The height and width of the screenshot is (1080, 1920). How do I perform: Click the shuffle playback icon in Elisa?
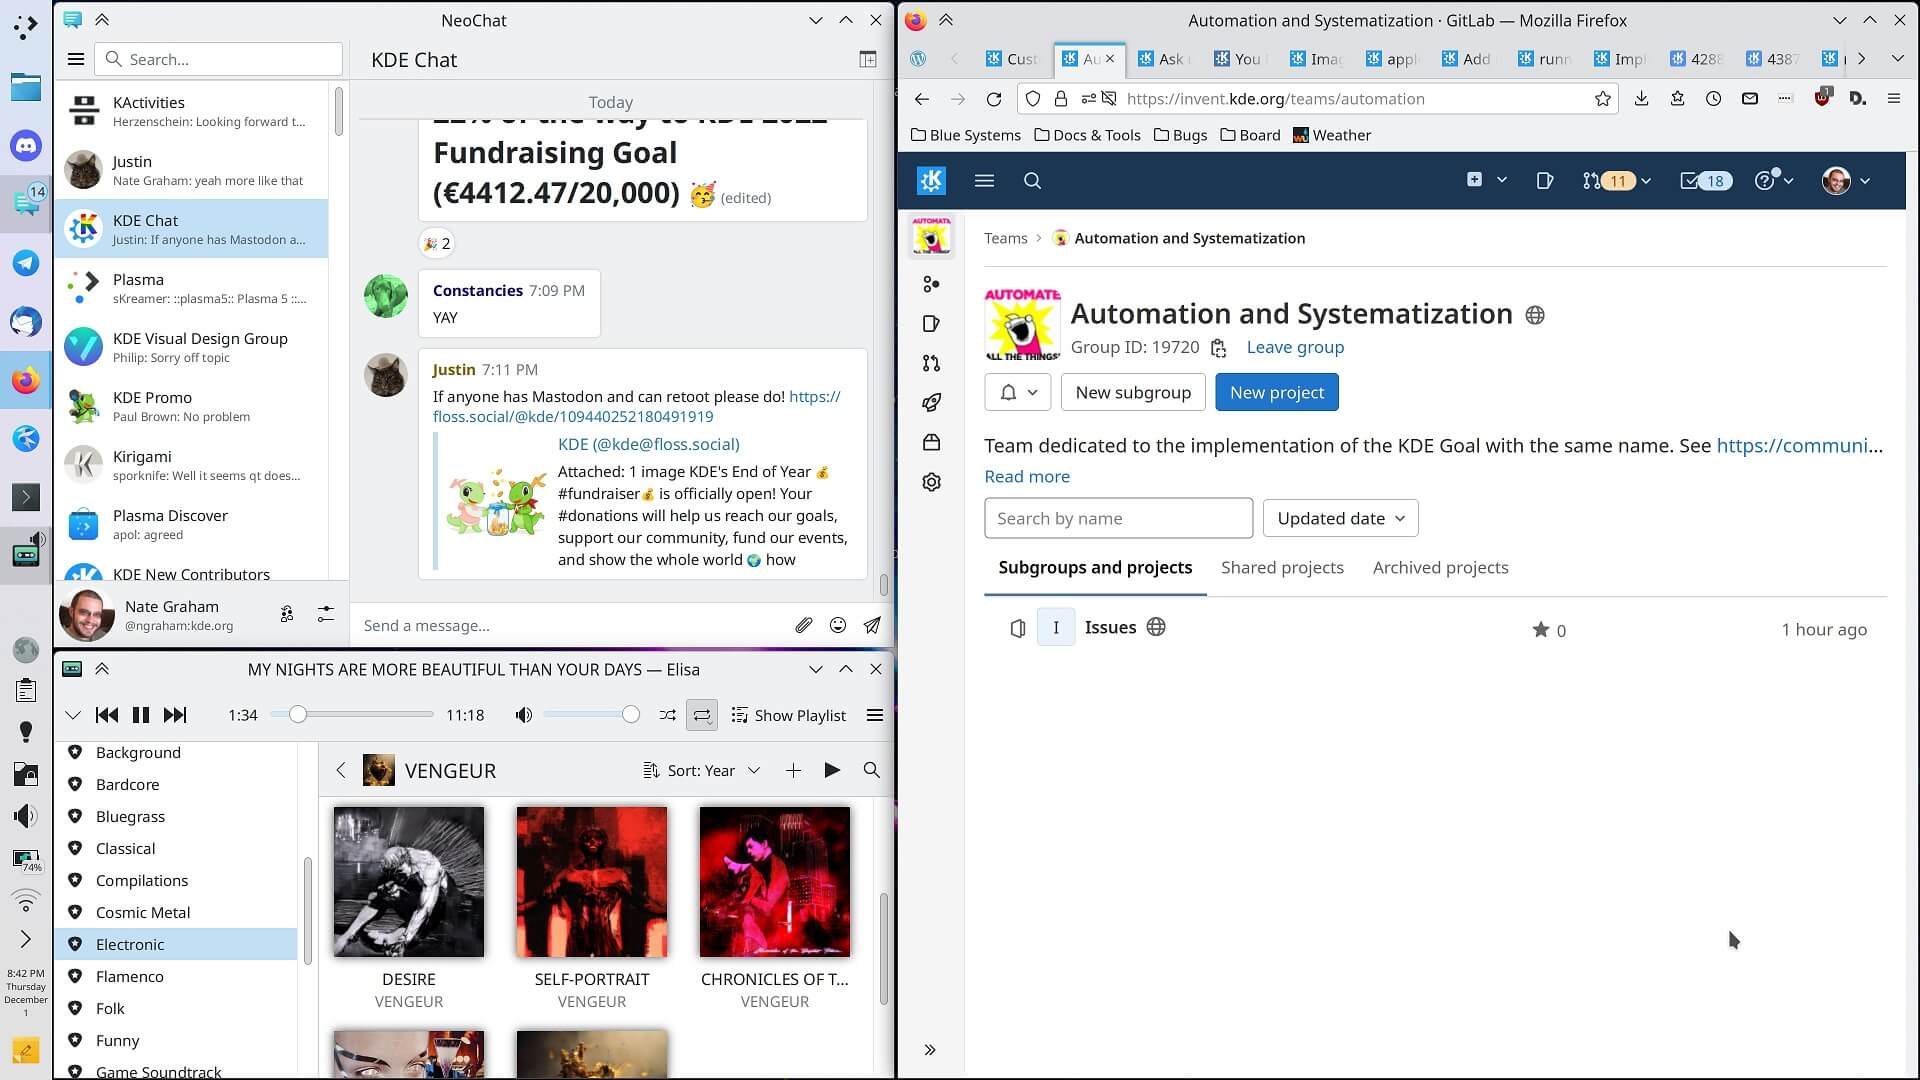(667, 715)
